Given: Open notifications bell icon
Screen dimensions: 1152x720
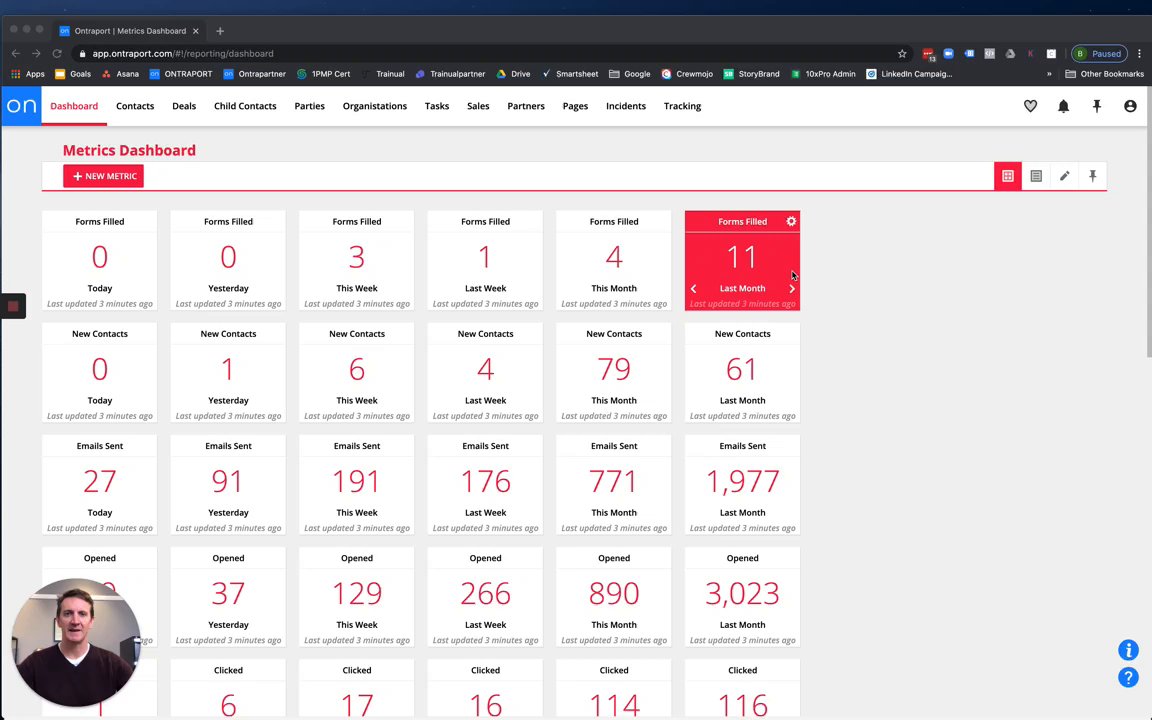Looking at the screenshot, I should pyautogui.click(x=1063, y=106).
